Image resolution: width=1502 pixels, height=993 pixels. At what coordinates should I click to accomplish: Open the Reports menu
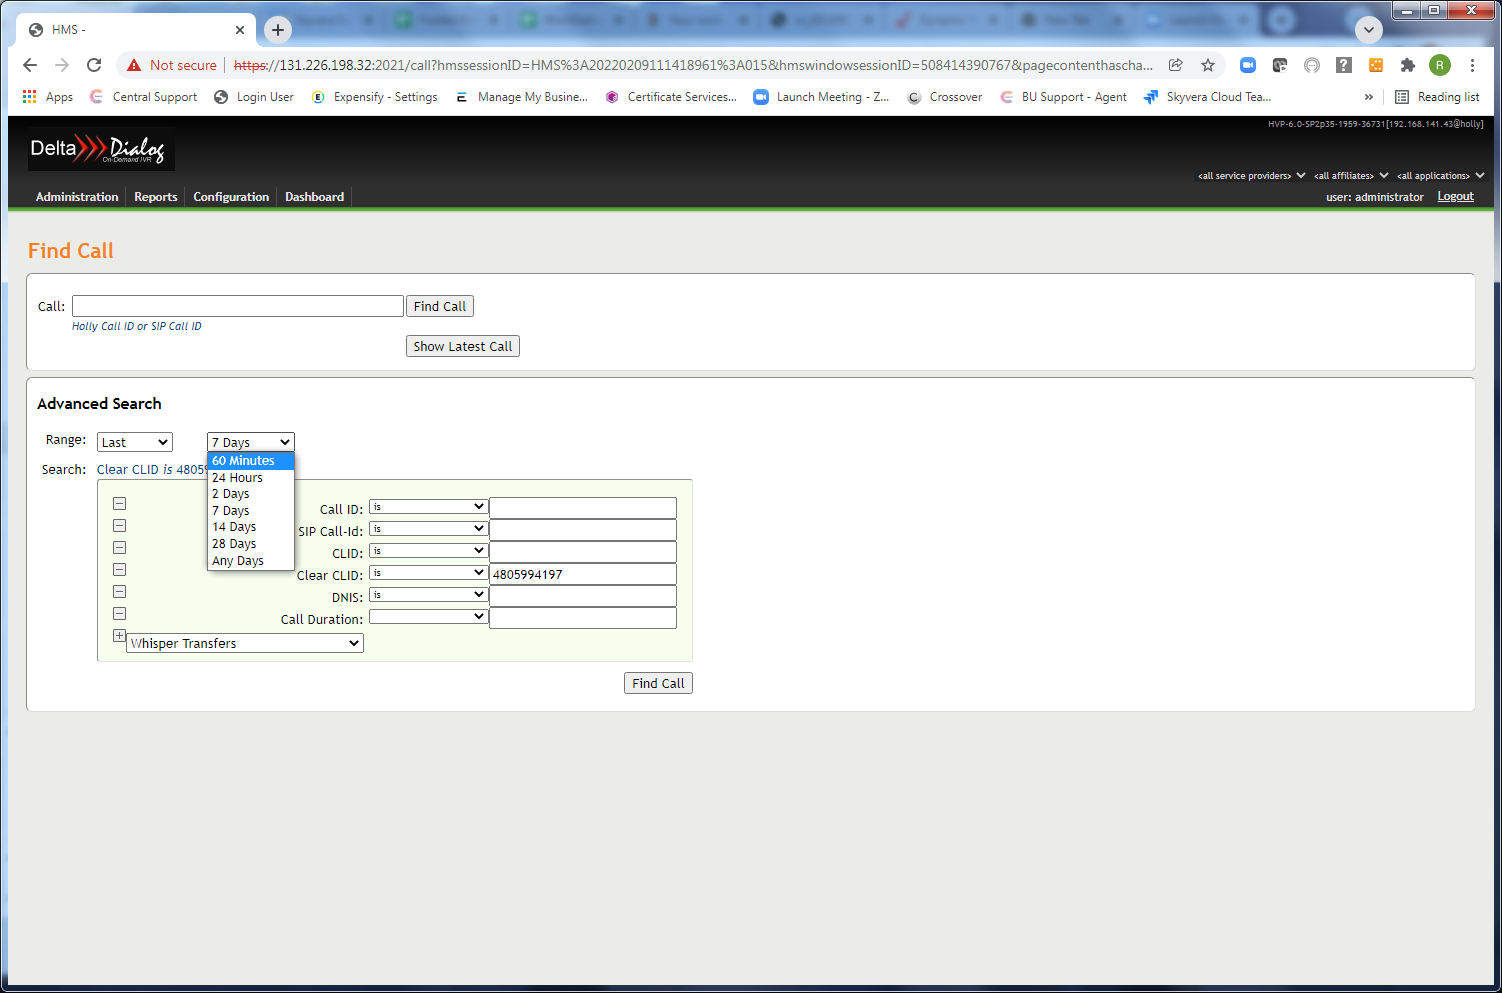pyautogui.click(x=156, y=197)
